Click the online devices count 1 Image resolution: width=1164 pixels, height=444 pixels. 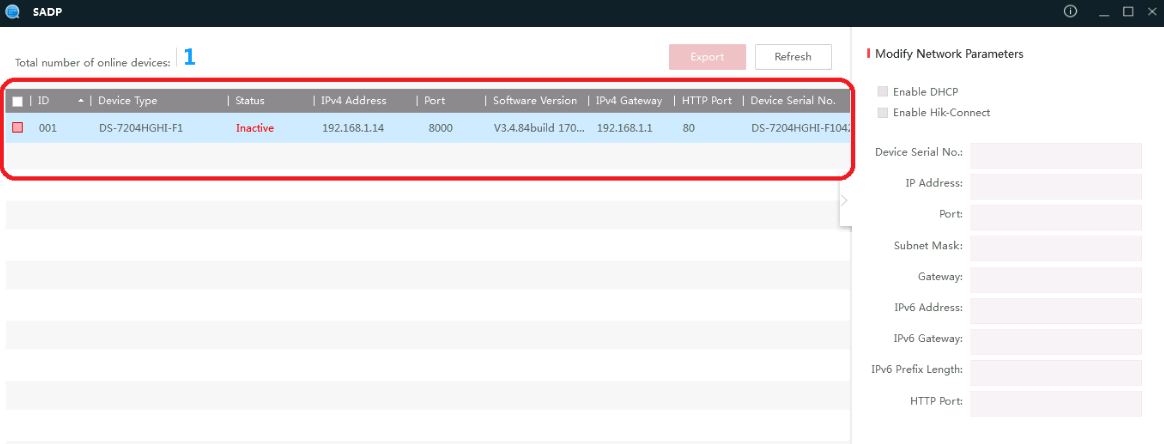[x=189, y=56]
